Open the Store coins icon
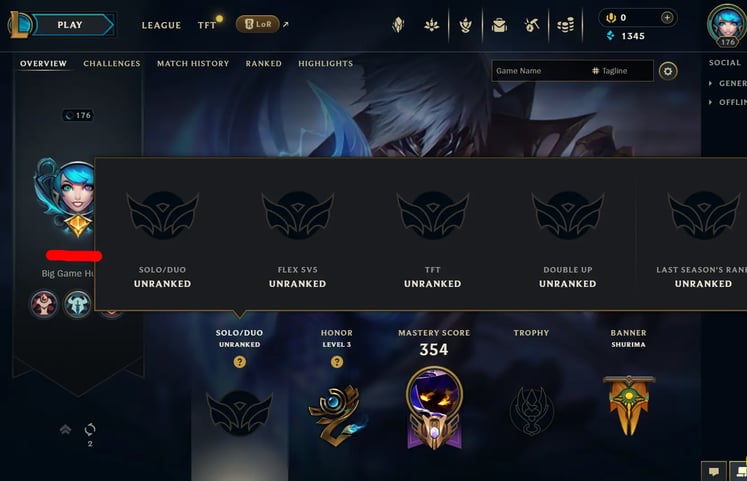This screenshot has height=481, width=747. [565, 25]
